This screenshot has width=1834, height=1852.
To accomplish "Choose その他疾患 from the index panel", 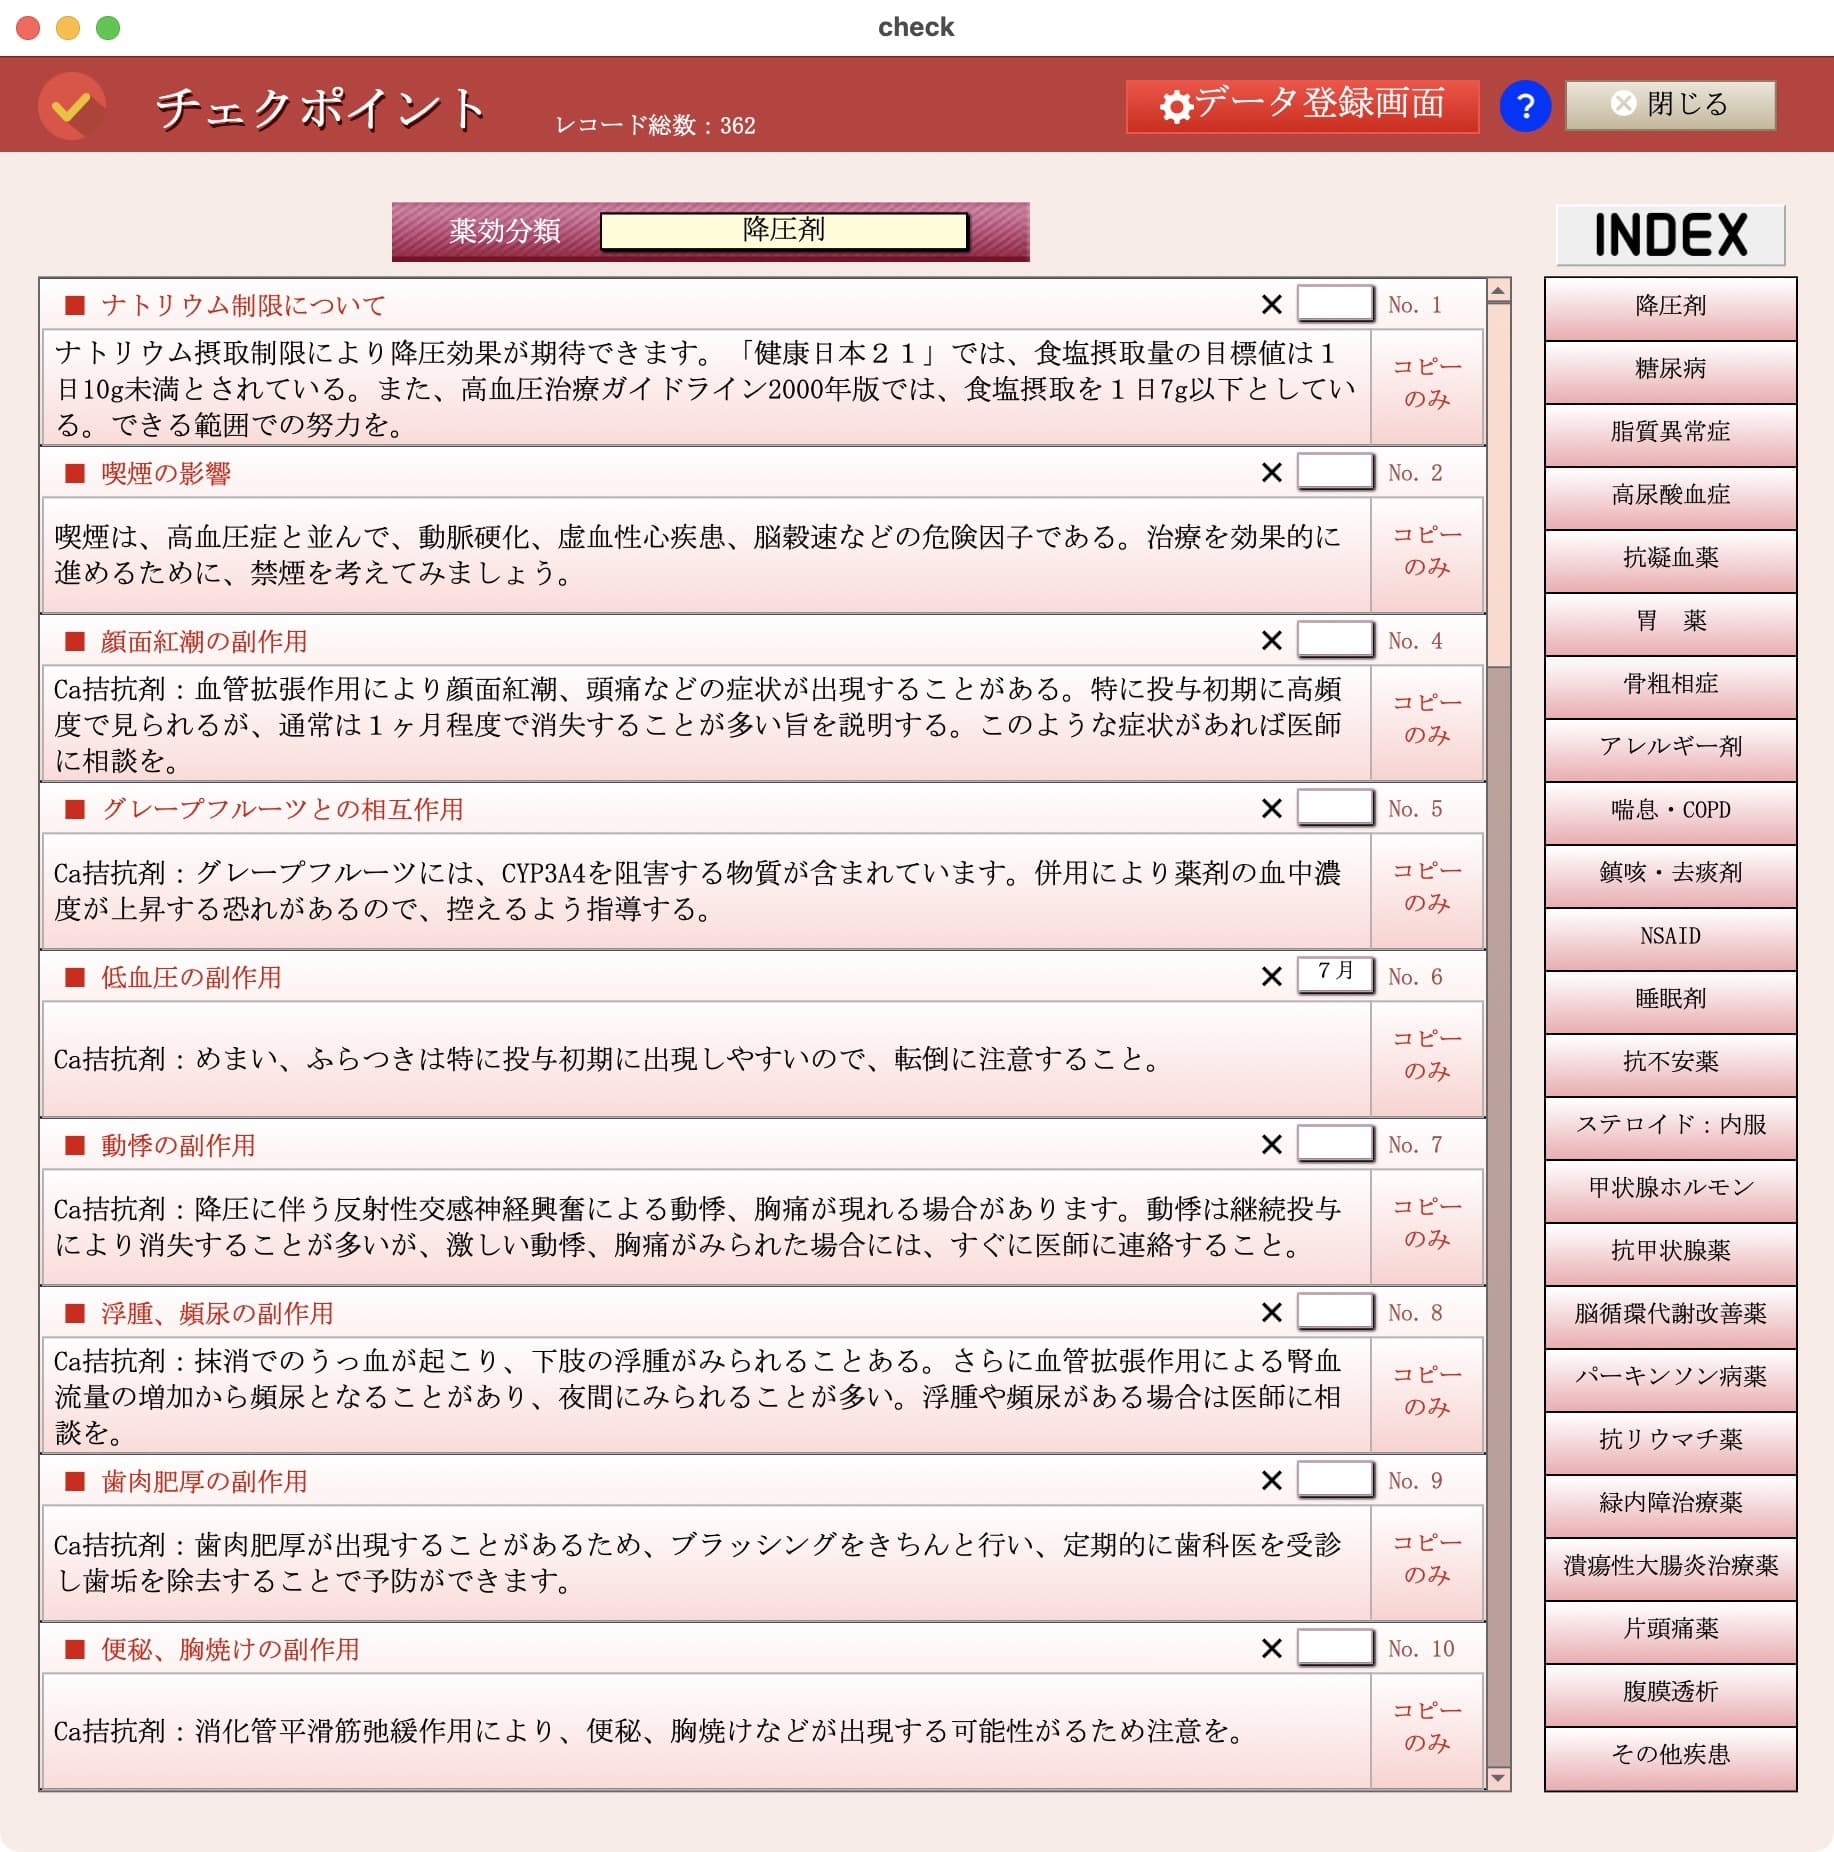I will (1670, 1755).
